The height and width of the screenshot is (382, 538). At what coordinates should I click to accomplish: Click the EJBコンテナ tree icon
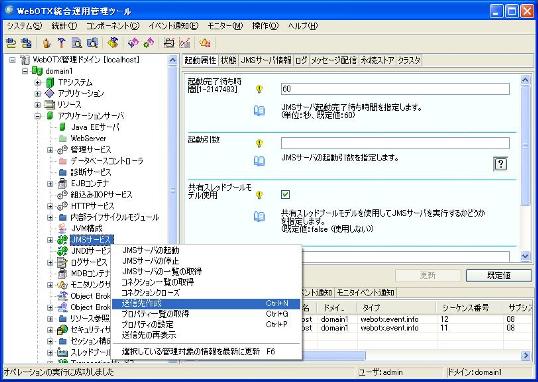click(62, 183)
